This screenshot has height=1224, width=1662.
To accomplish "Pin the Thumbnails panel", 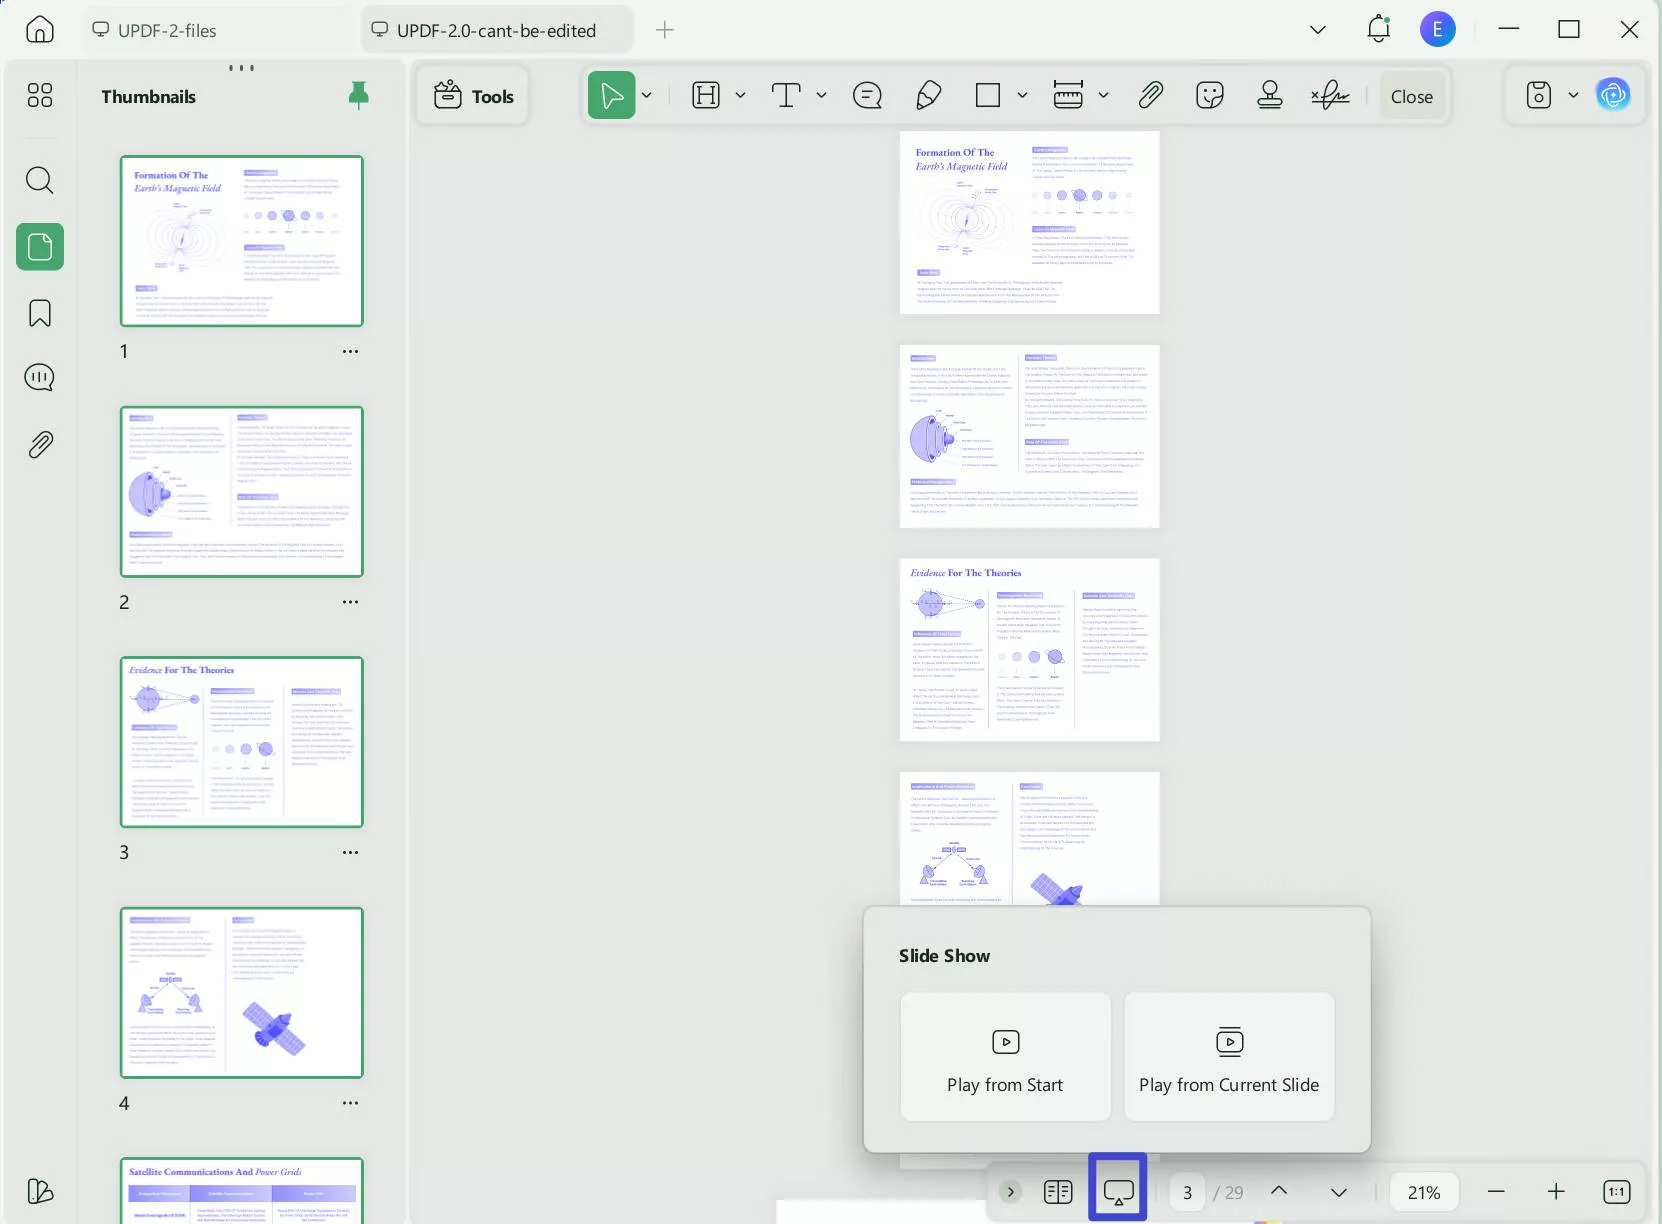I will [x=359, y=95].
